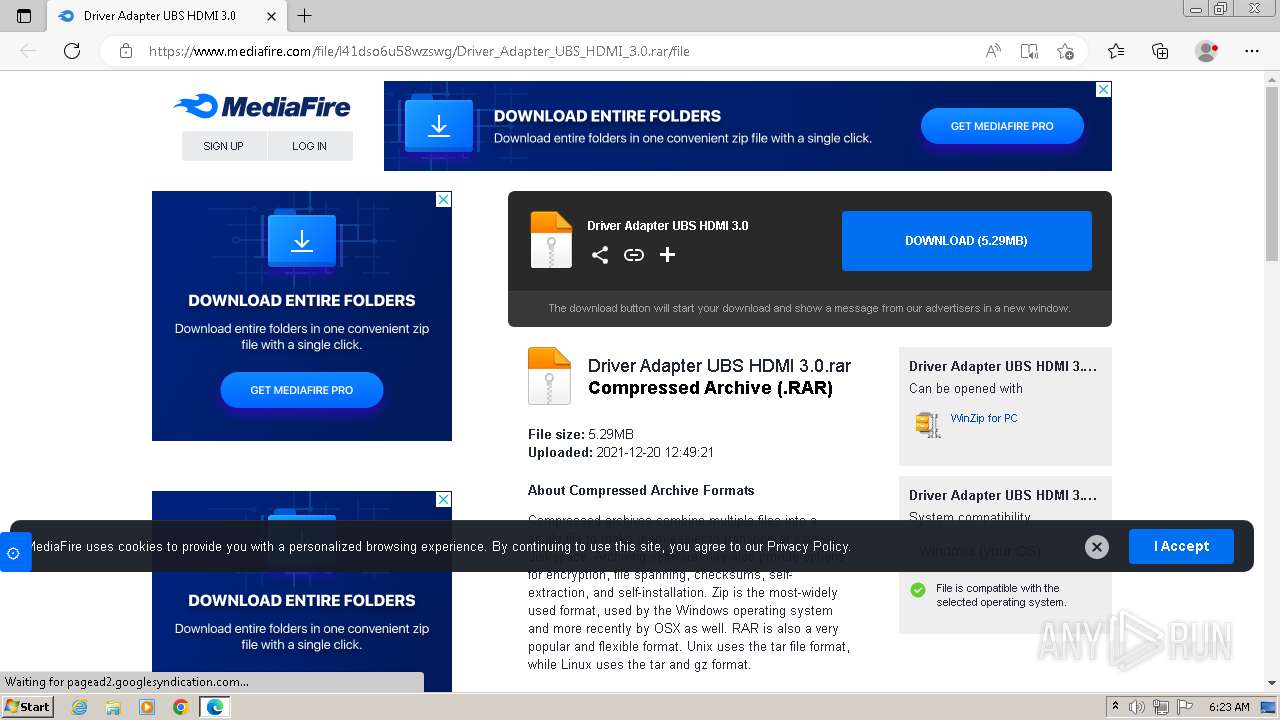Click the 6:23 AM system clock
This screenshot has width=1280, height=720.
(x=1229, y=707)
